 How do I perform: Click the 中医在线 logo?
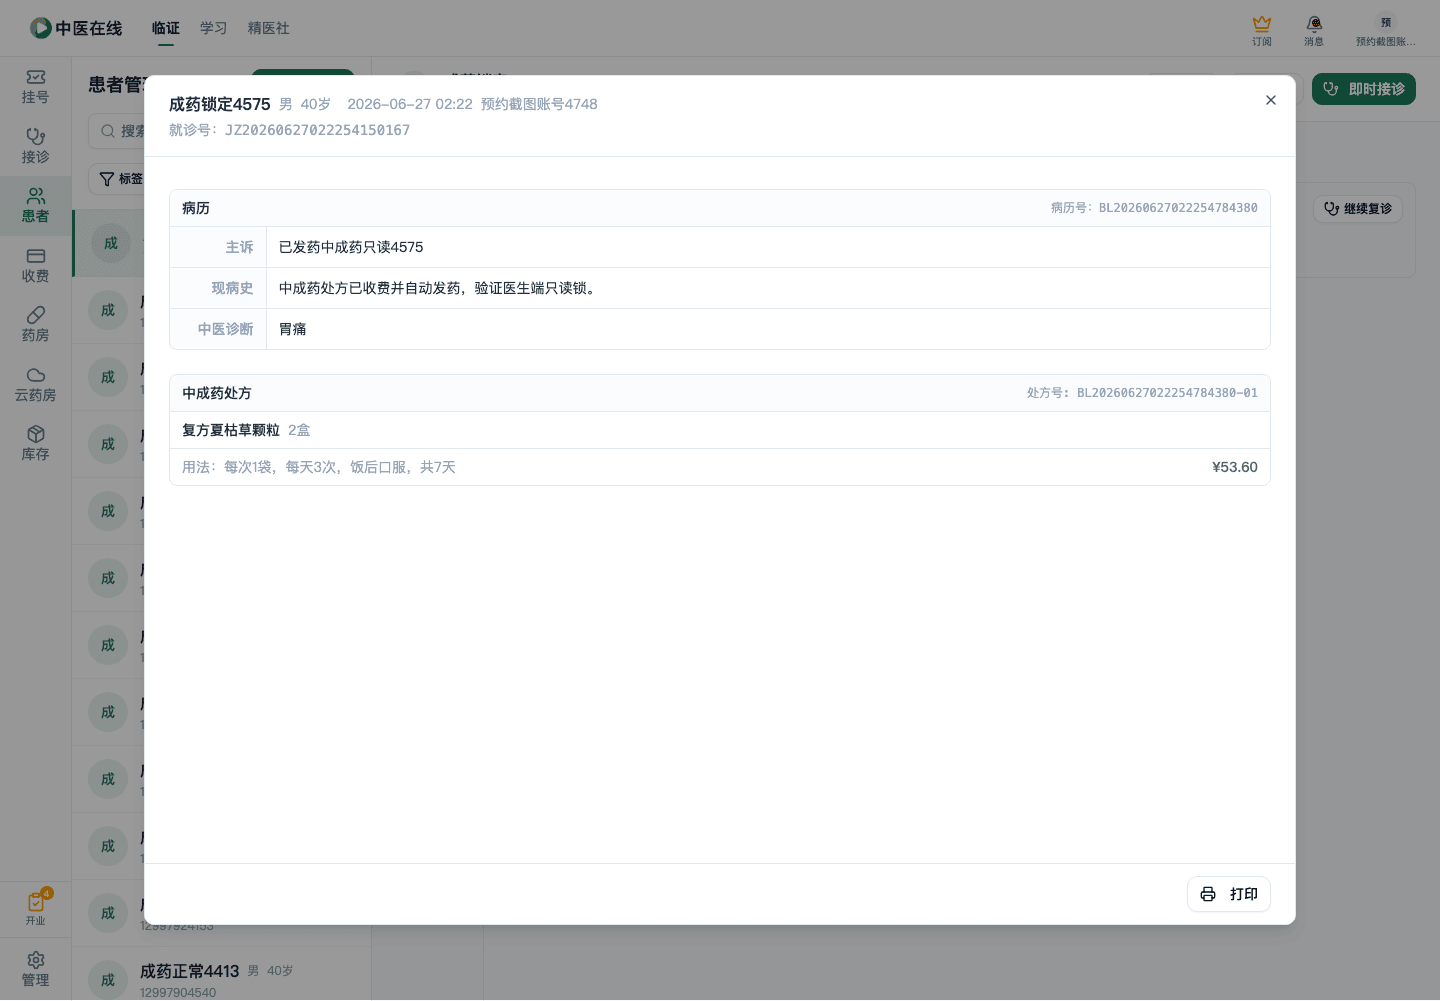click(76, 28)
